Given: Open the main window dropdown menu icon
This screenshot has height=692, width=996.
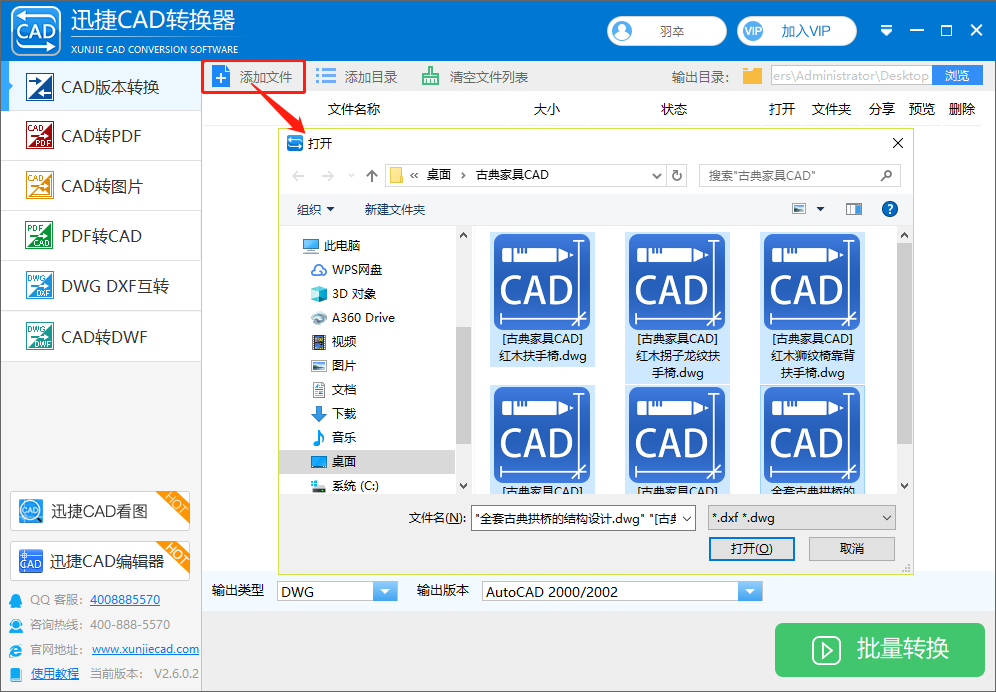Looking at the screenshot, I should [x=887, y=31].
